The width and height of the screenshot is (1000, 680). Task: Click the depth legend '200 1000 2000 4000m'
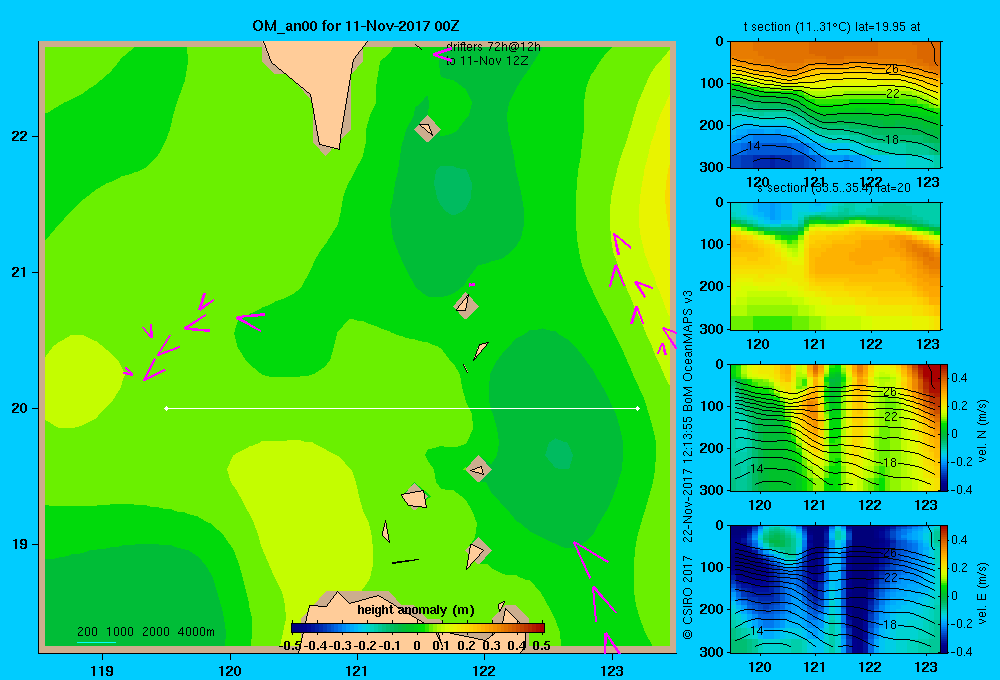(146, 632)
